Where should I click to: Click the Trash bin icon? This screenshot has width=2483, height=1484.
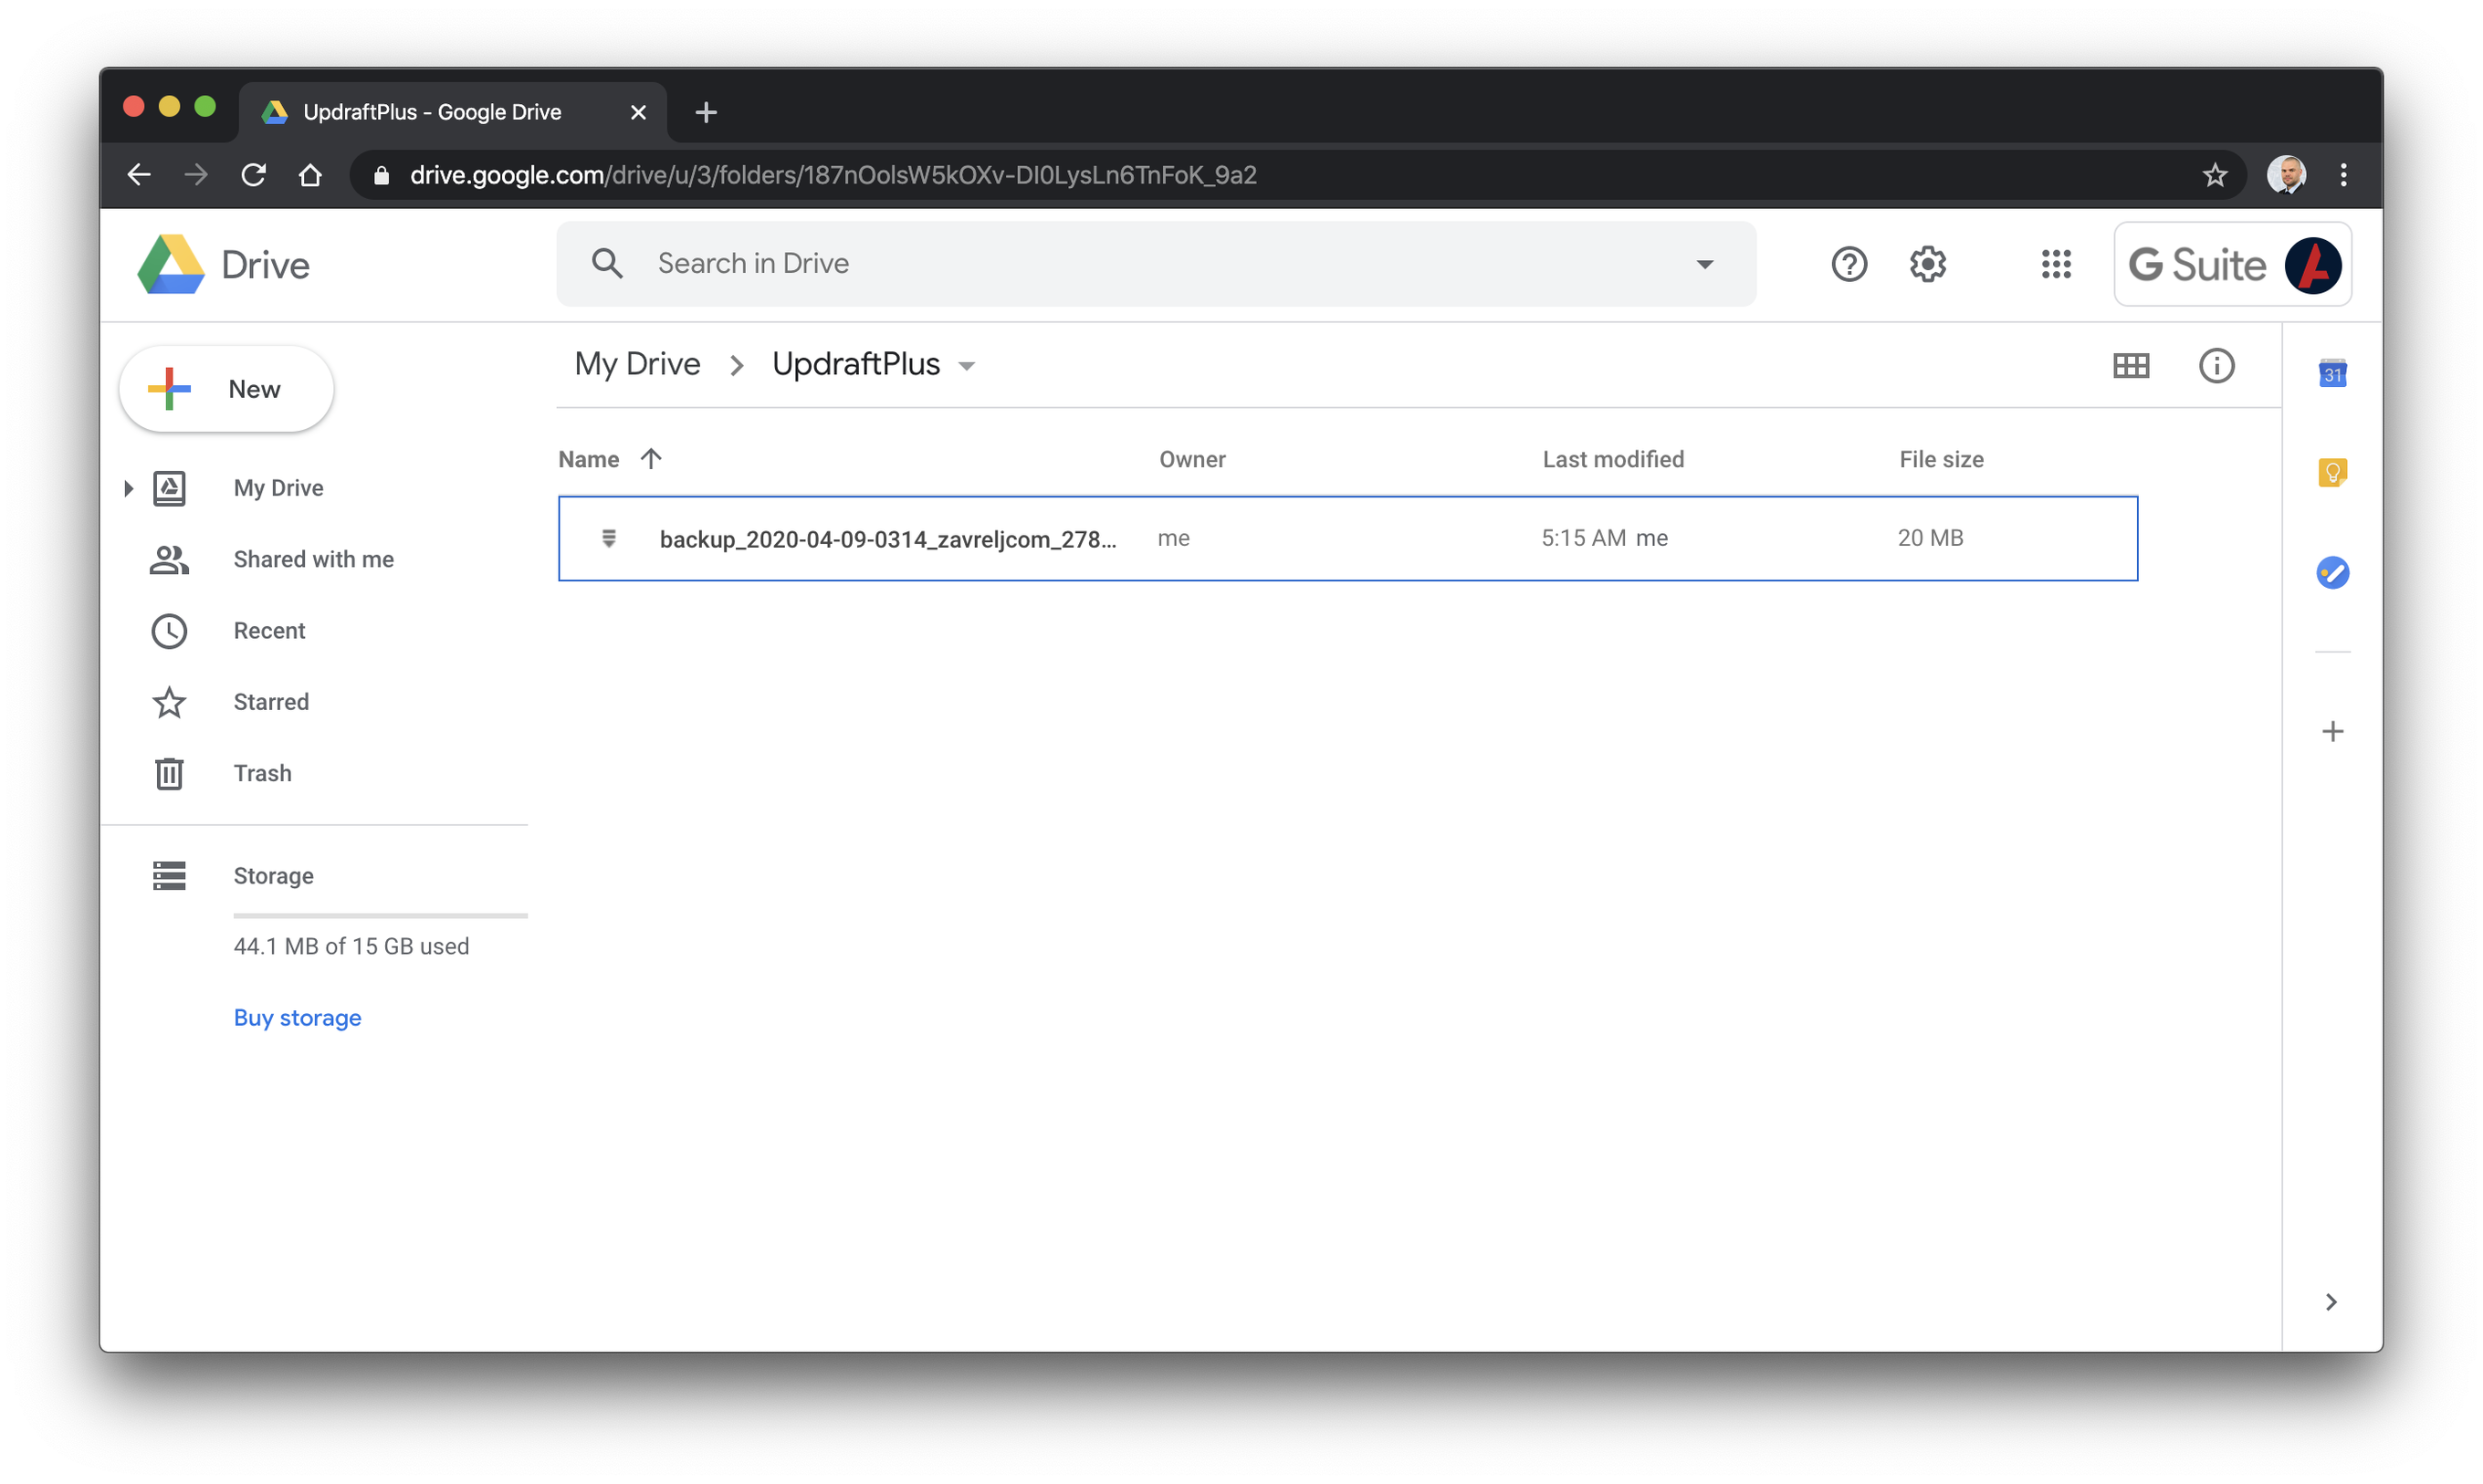(169, 774)
